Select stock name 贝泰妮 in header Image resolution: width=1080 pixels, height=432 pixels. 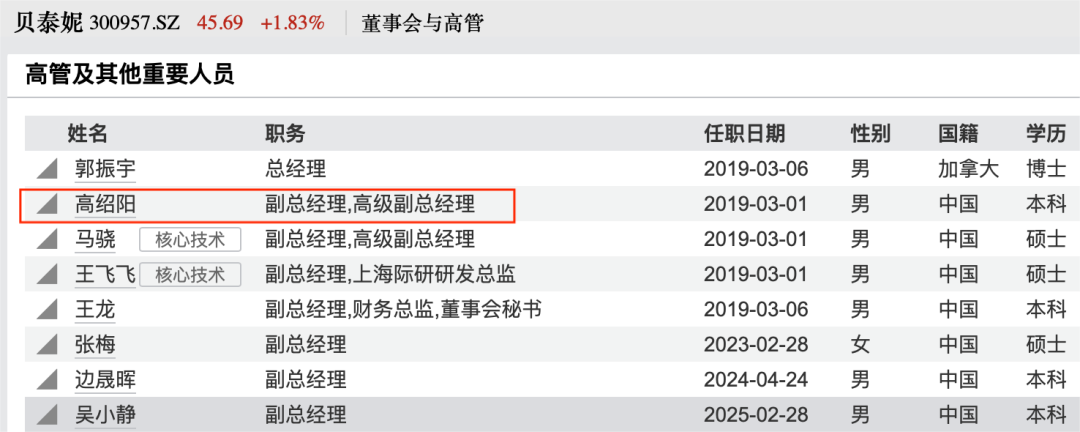click(48, 22)
